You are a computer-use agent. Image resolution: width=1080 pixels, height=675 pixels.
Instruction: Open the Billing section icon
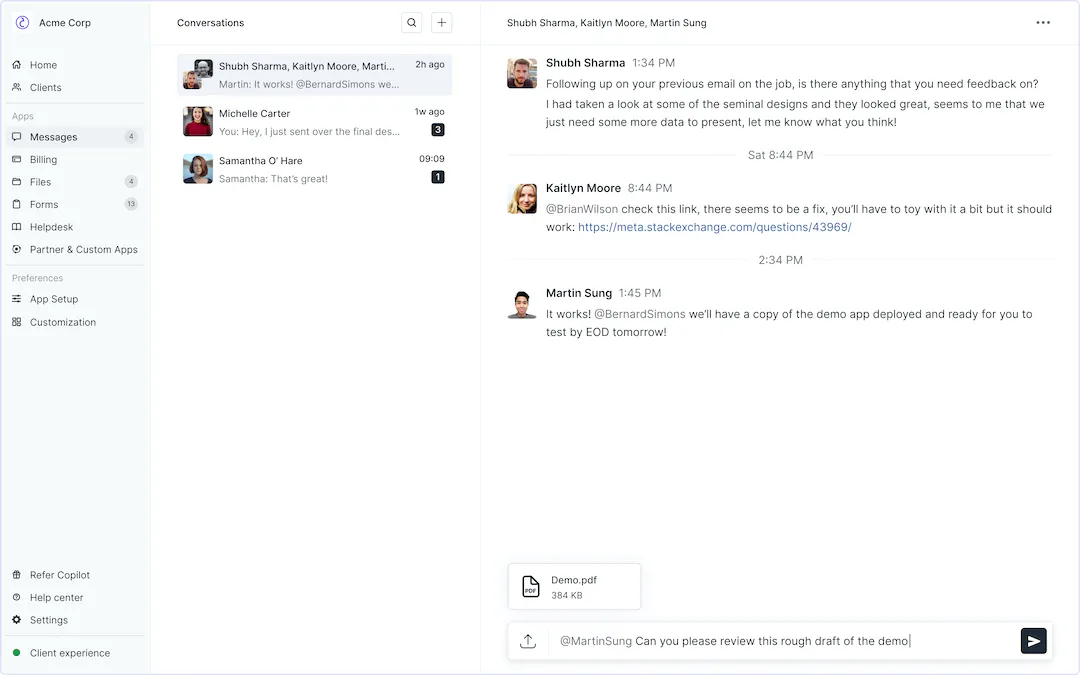pos(17,159)
